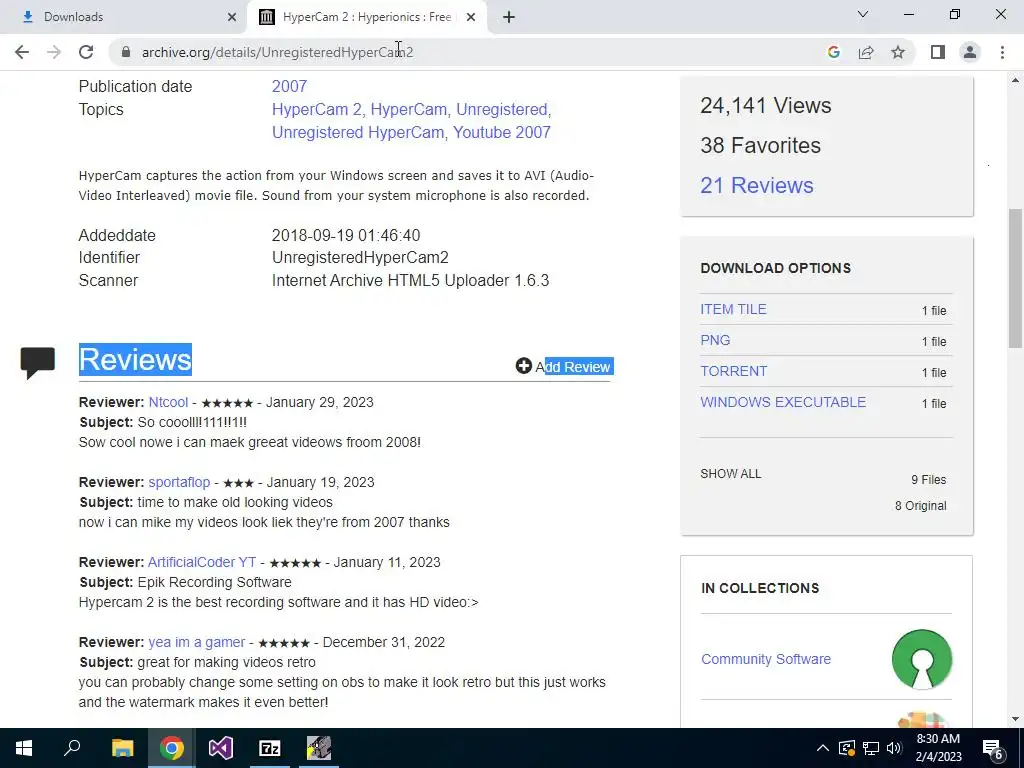Click the padlock site info icon
This screenshot has width=1024, height=768.
point(126,52)
